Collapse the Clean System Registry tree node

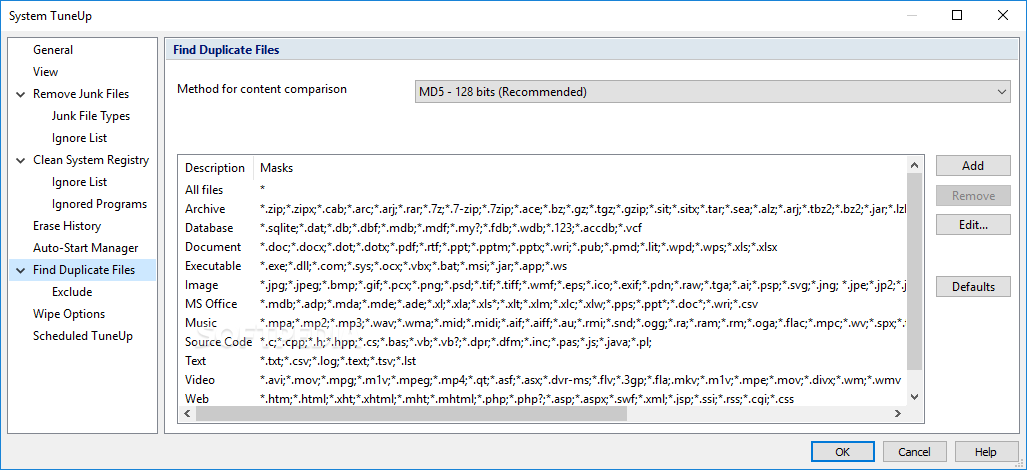click(x=21, y=160)
